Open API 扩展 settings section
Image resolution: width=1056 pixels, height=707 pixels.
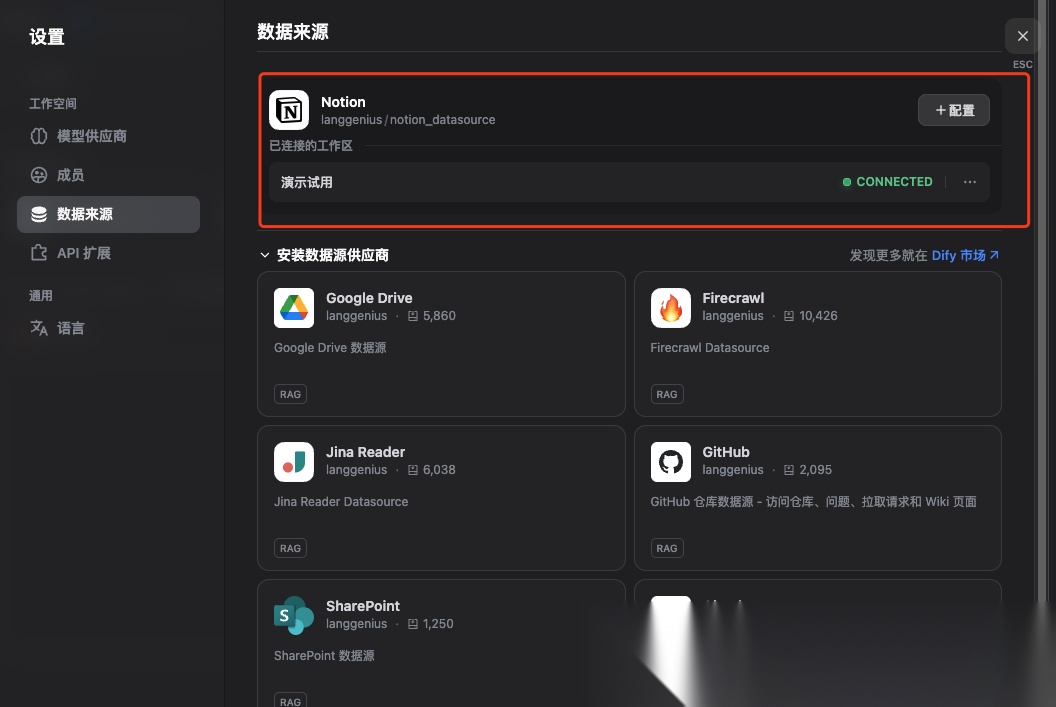point(108,253)
